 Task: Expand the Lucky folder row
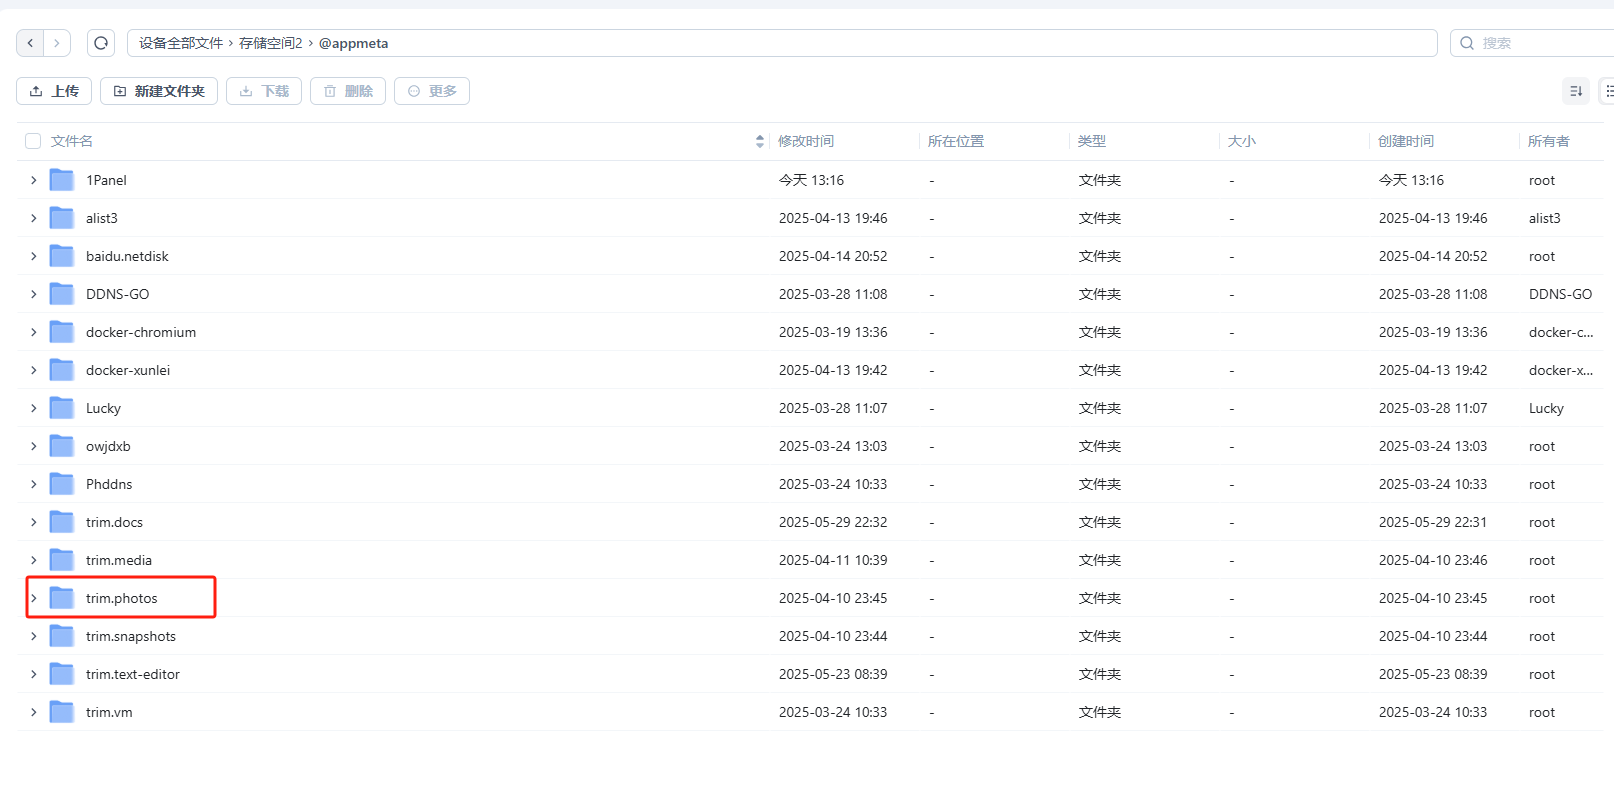(x=33, y=408)
